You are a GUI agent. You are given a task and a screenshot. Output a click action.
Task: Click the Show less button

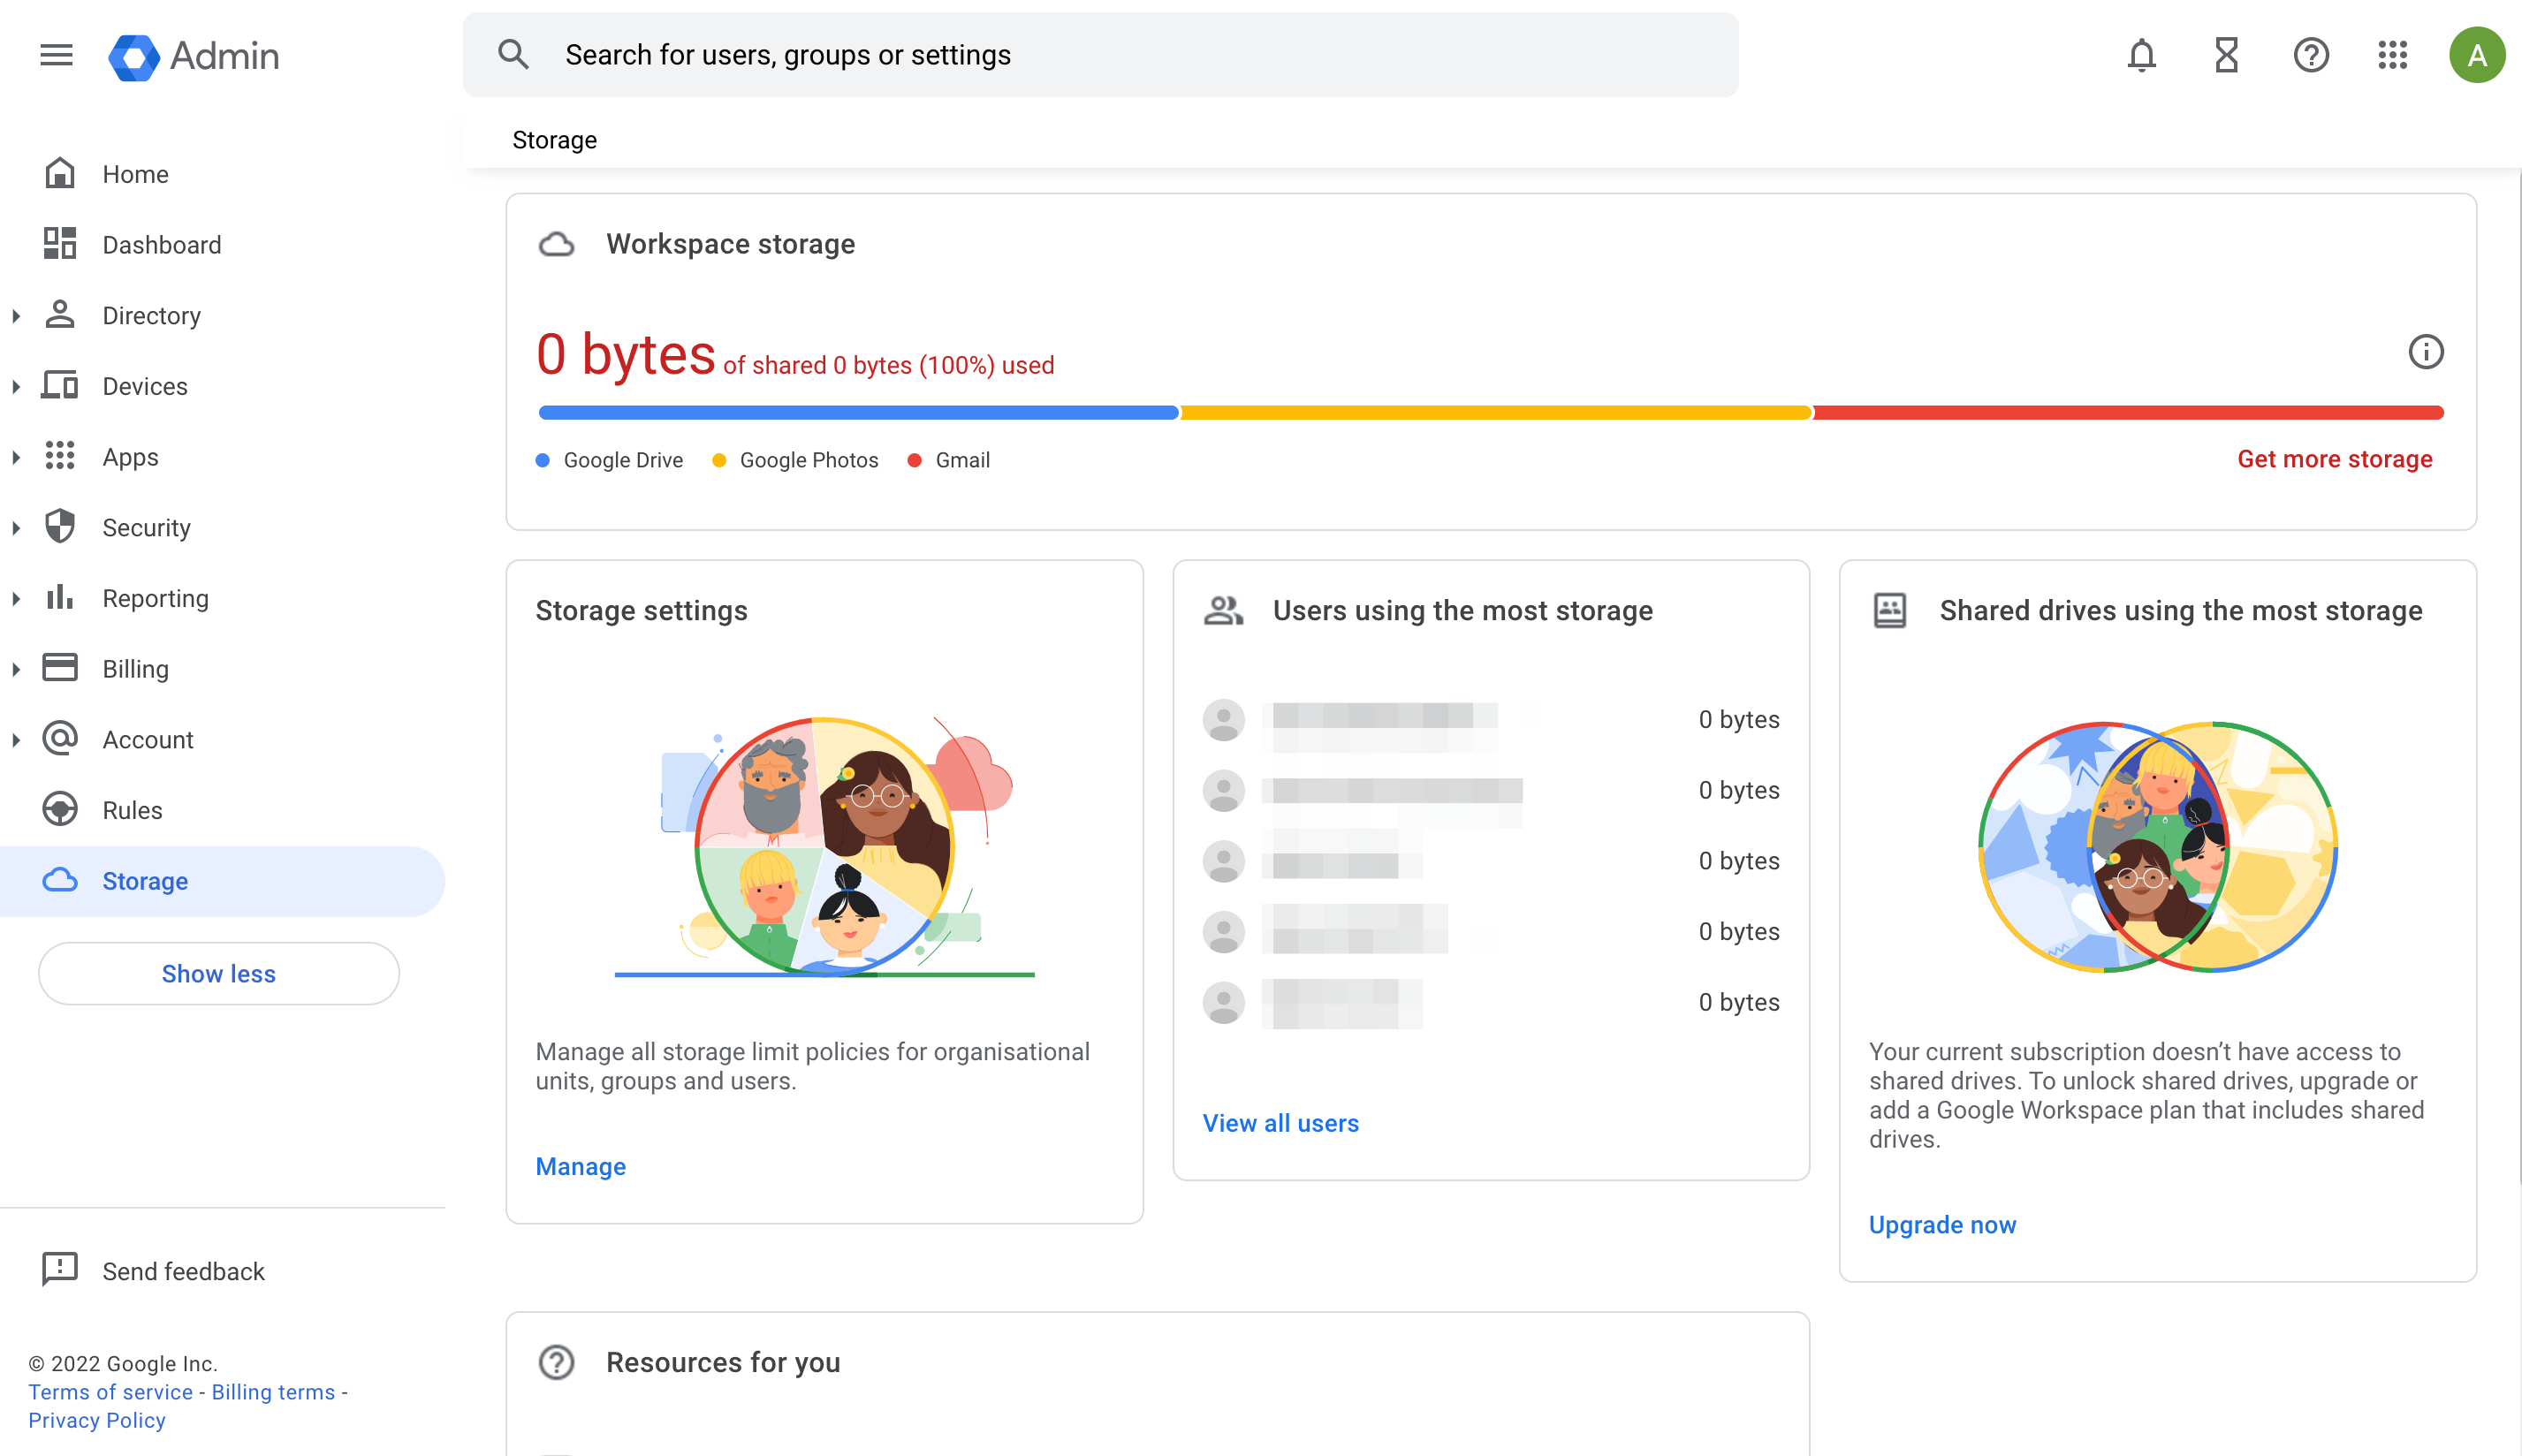218,973
